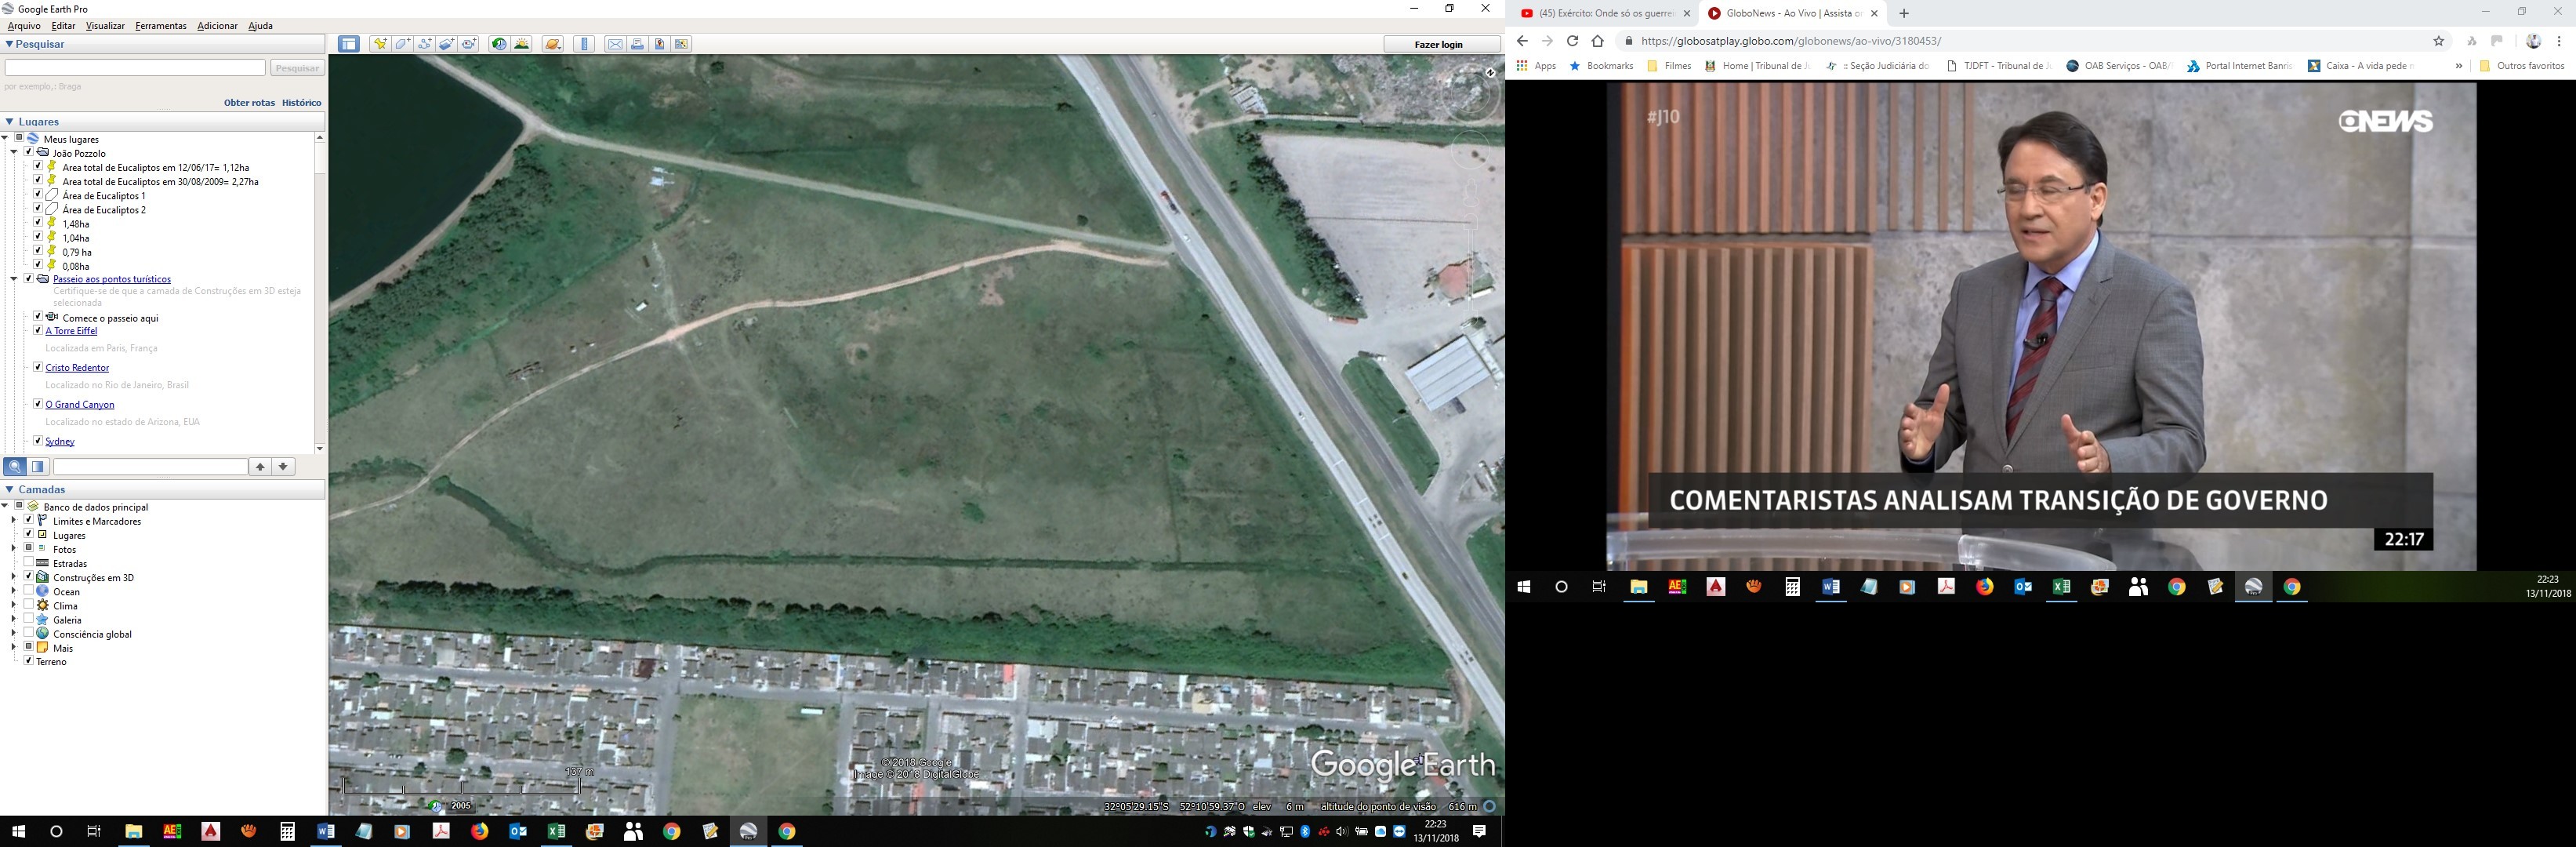Screen dimensions: 2576x847
Task: Toggle the Terreno layer checkbox
Action: coord(29,661)
